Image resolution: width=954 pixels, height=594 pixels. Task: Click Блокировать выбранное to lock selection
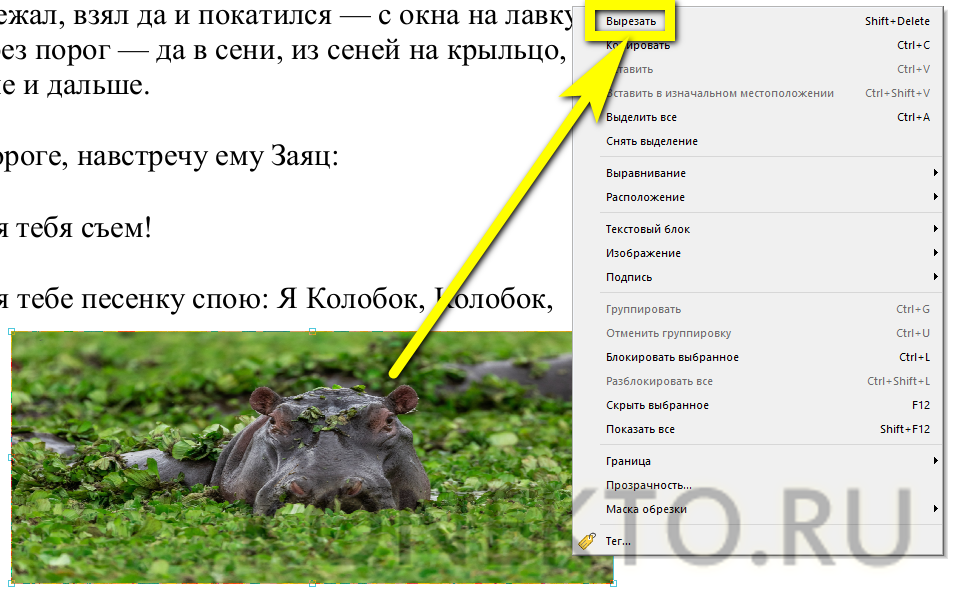pyautogui.click(x=672, y=357)
